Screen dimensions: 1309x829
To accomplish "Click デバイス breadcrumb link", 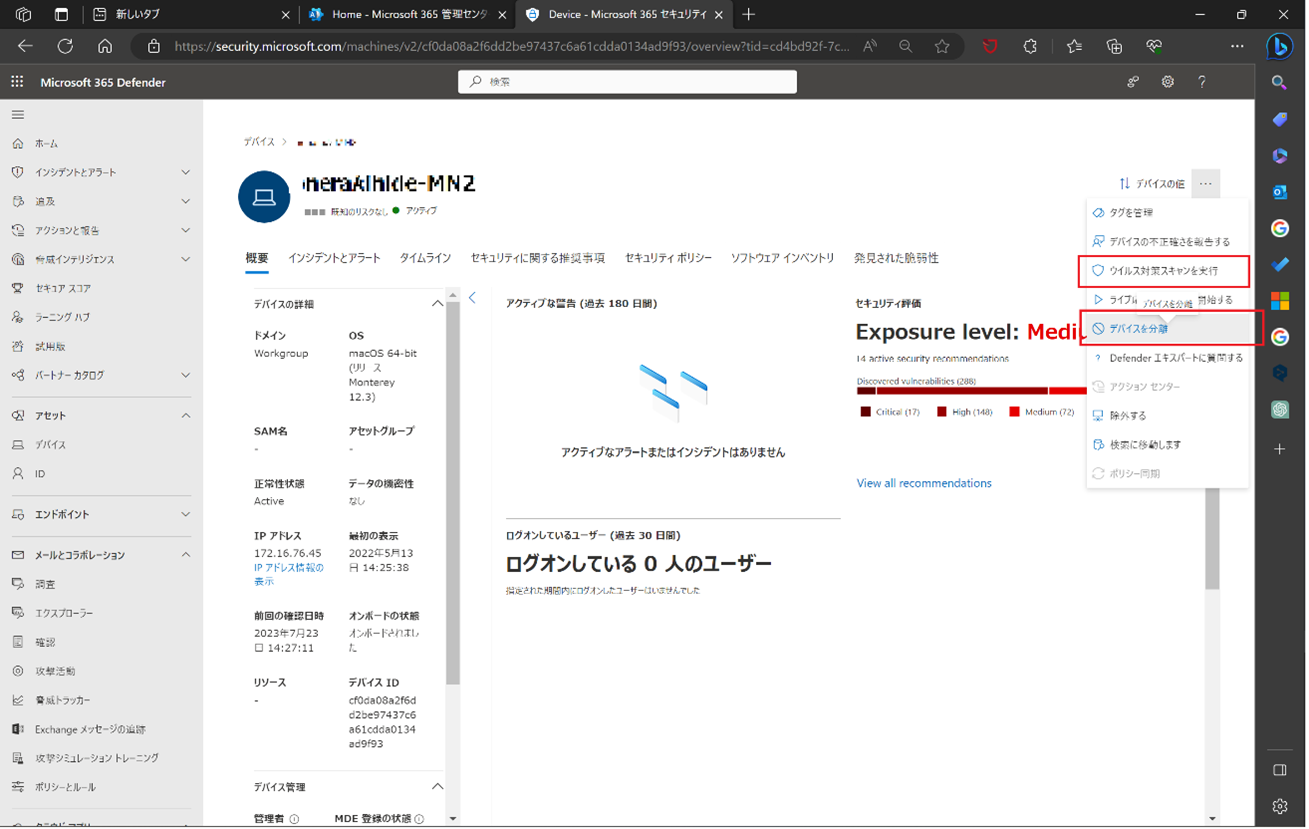I will [259, 142].
